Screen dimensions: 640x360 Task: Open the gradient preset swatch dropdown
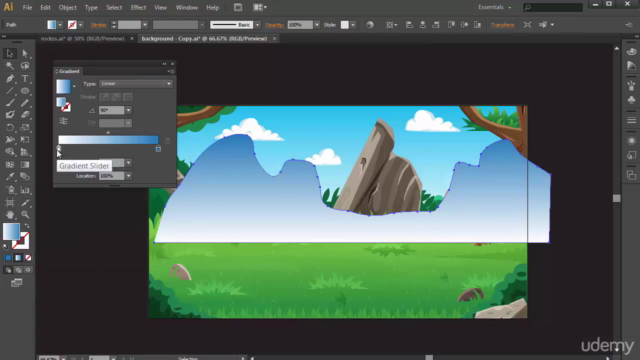(74, 87)
